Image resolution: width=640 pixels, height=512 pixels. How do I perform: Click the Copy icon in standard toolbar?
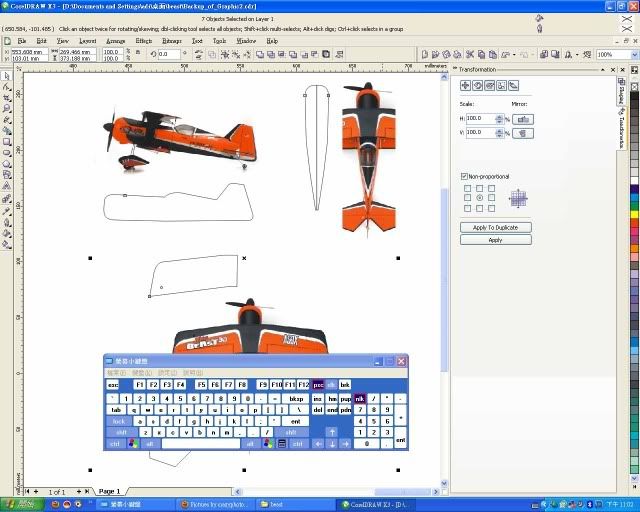coord(481,54)
